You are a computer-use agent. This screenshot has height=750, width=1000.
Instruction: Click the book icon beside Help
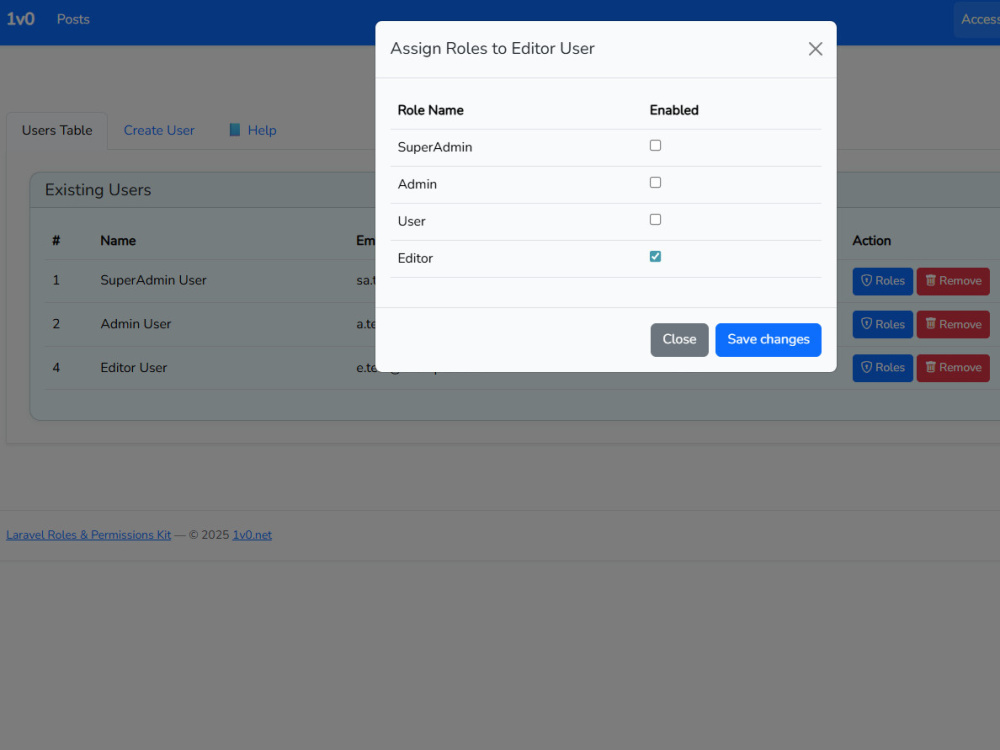point(235,130)
